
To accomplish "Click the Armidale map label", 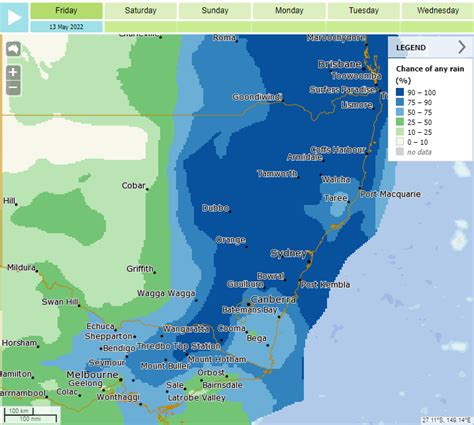I will 304,157.
